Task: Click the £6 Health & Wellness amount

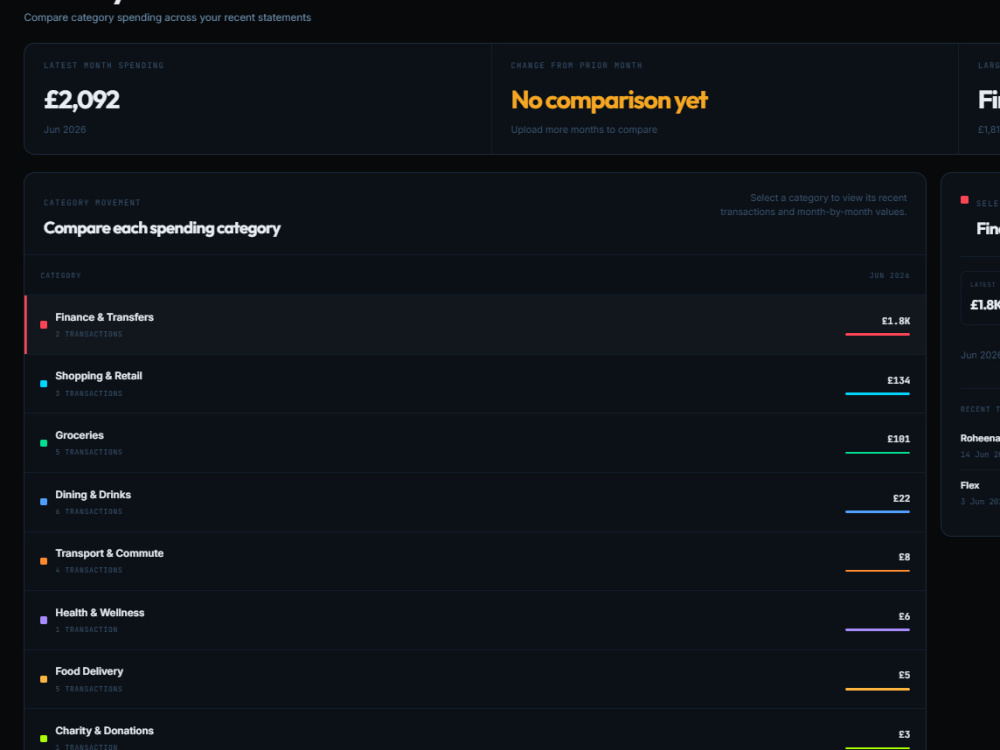Action: click(x=904, y=616)
